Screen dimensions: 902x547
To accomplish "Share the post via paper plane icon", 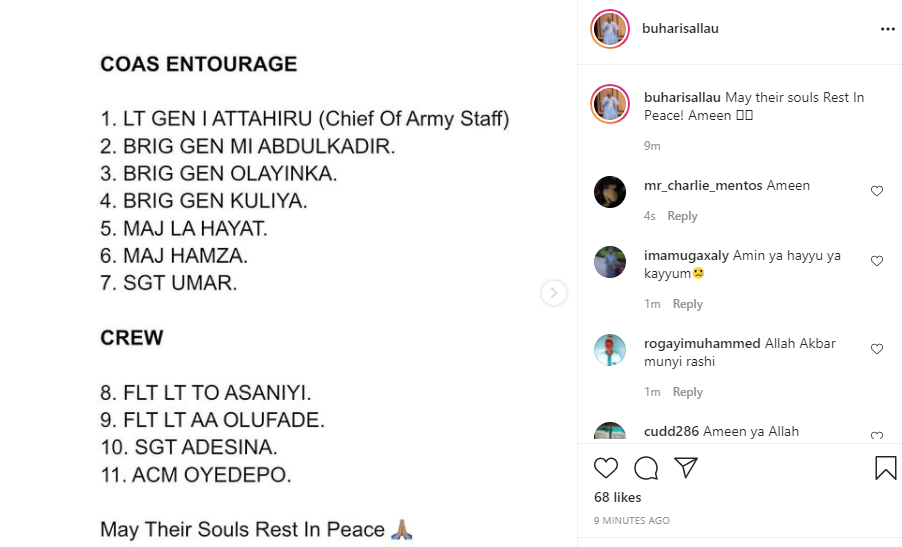I will coord(685,468).
